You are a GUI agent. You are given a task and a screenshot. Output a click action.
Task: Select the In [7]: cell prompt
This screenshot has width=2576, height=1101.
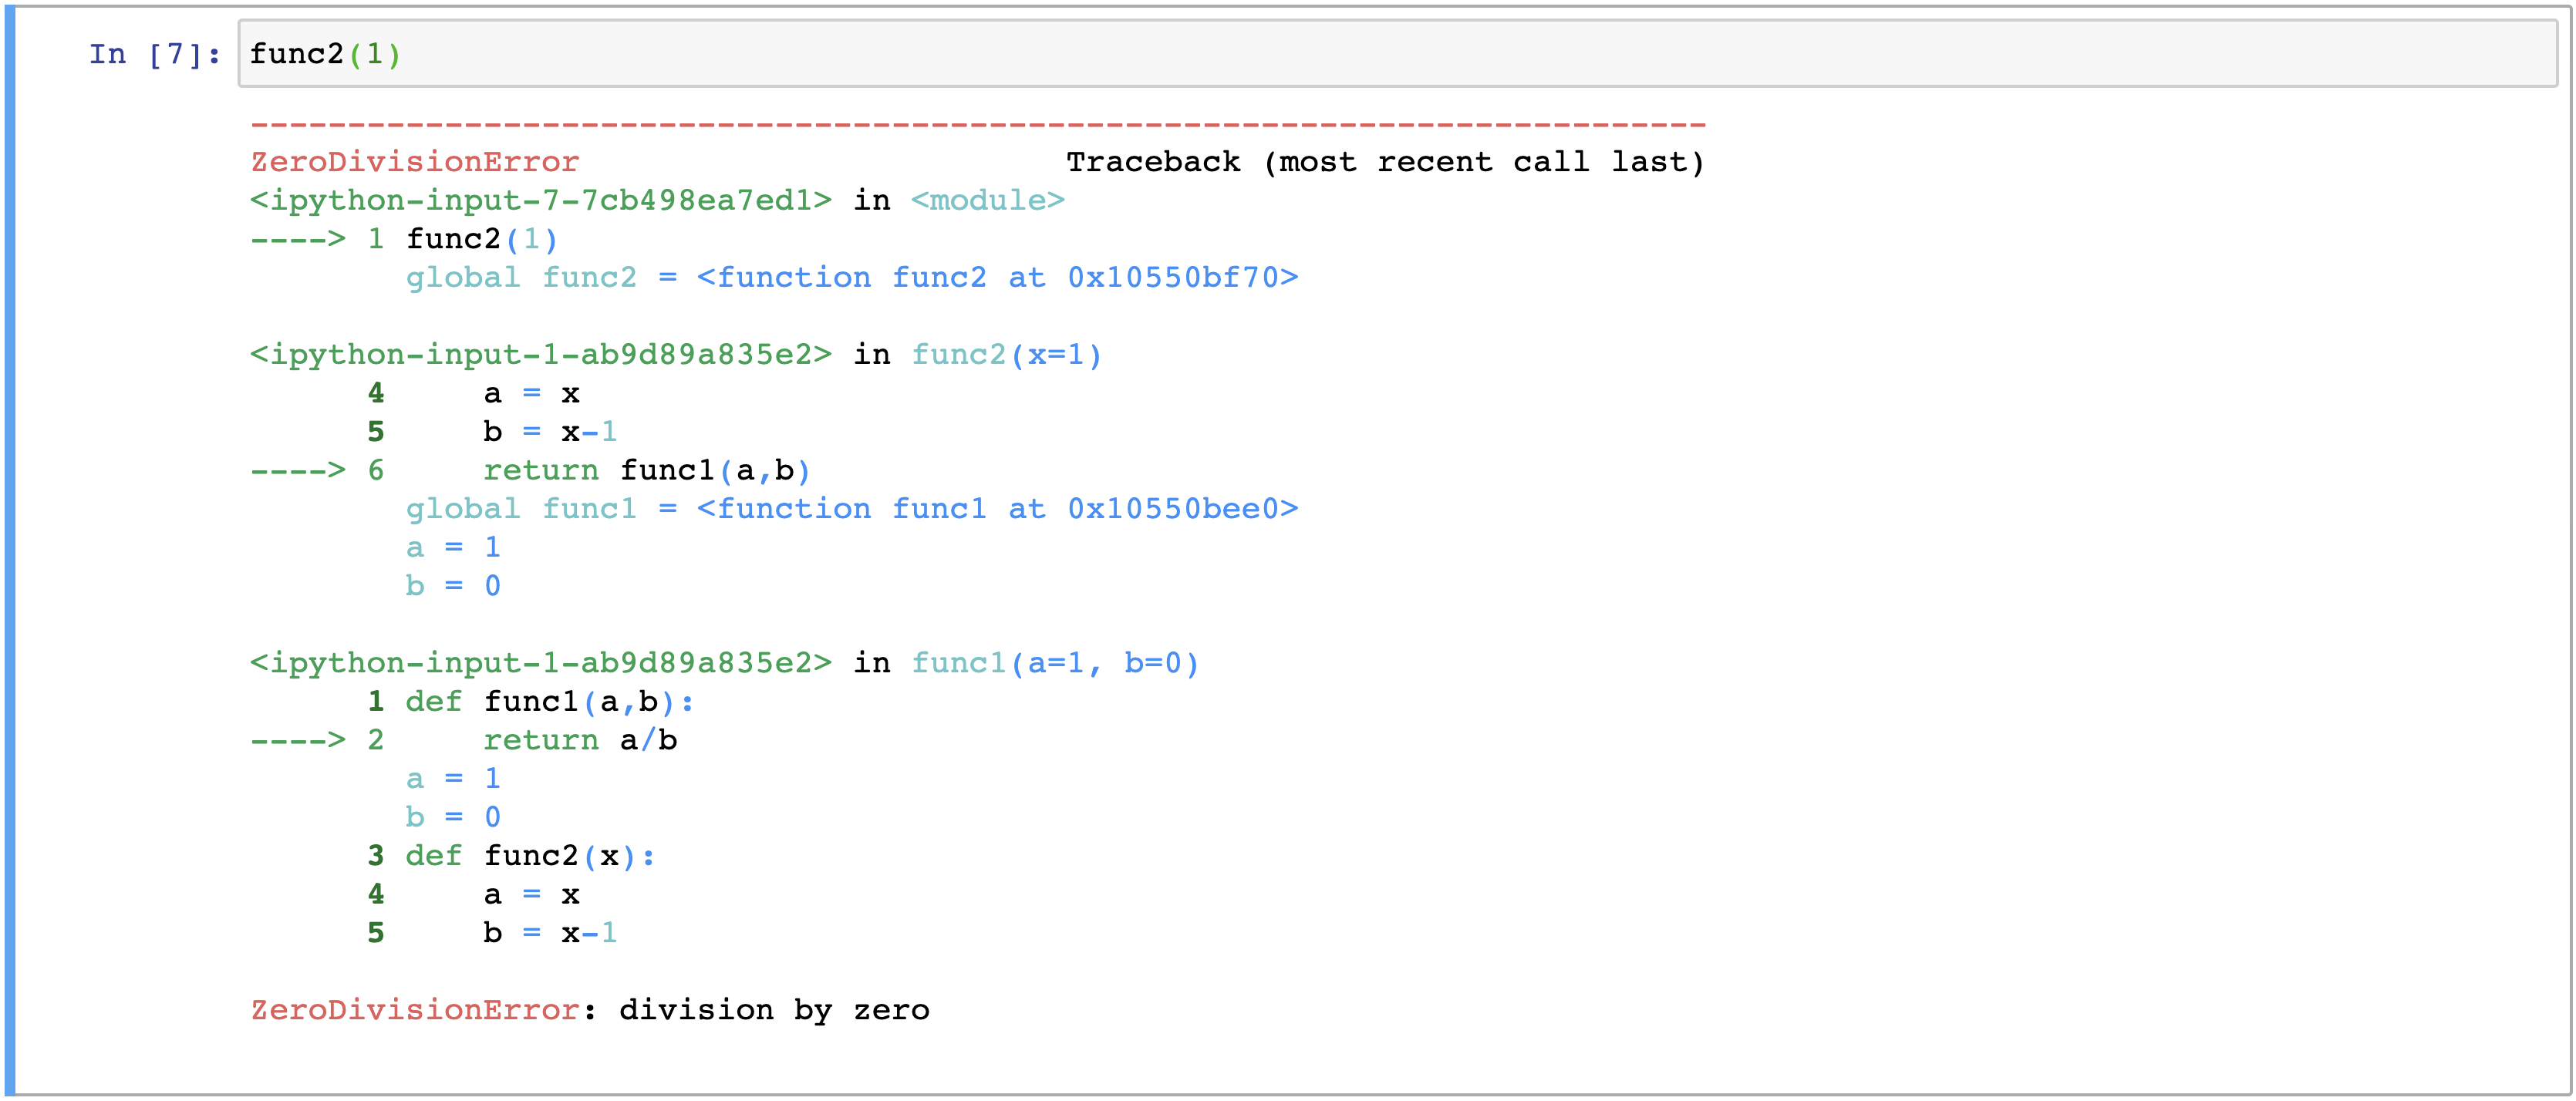tap(155, 54)
